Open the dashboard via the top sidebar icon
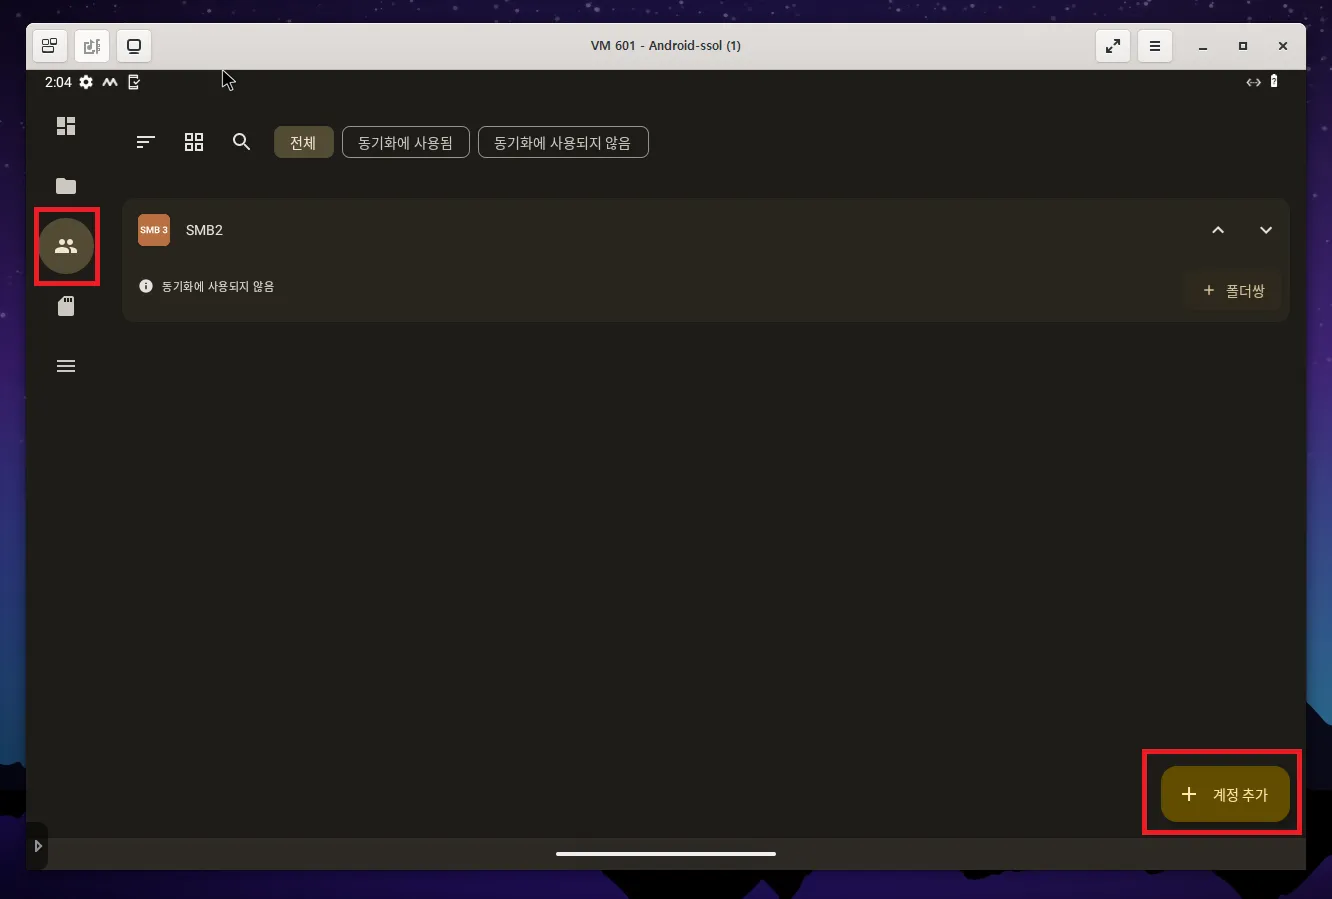The image size is (1332, 899). [65, 126]
